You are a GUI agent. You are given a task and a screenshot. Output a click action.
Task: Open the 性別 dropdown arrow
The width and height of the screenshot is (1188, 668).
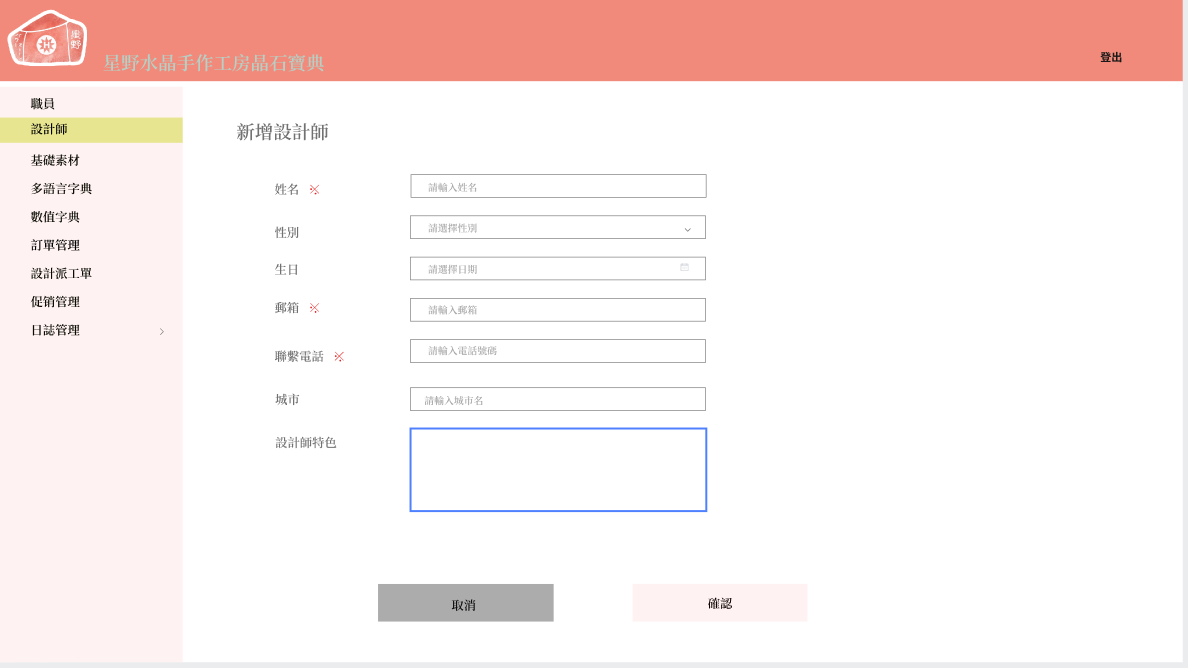click(687, 229)
